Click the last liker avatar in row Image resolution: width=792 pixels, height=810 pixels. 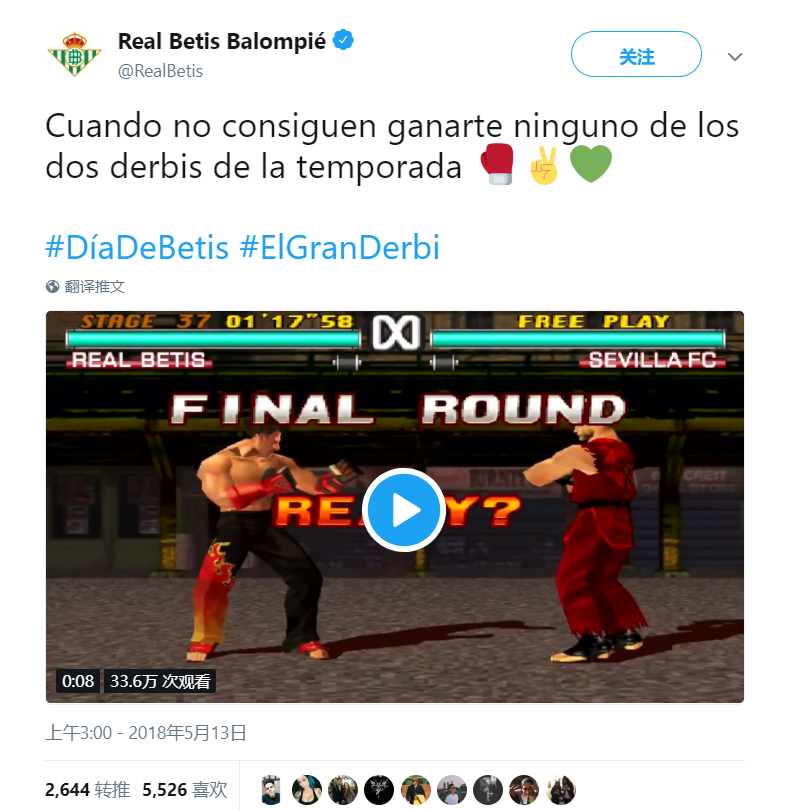(561, 790)
